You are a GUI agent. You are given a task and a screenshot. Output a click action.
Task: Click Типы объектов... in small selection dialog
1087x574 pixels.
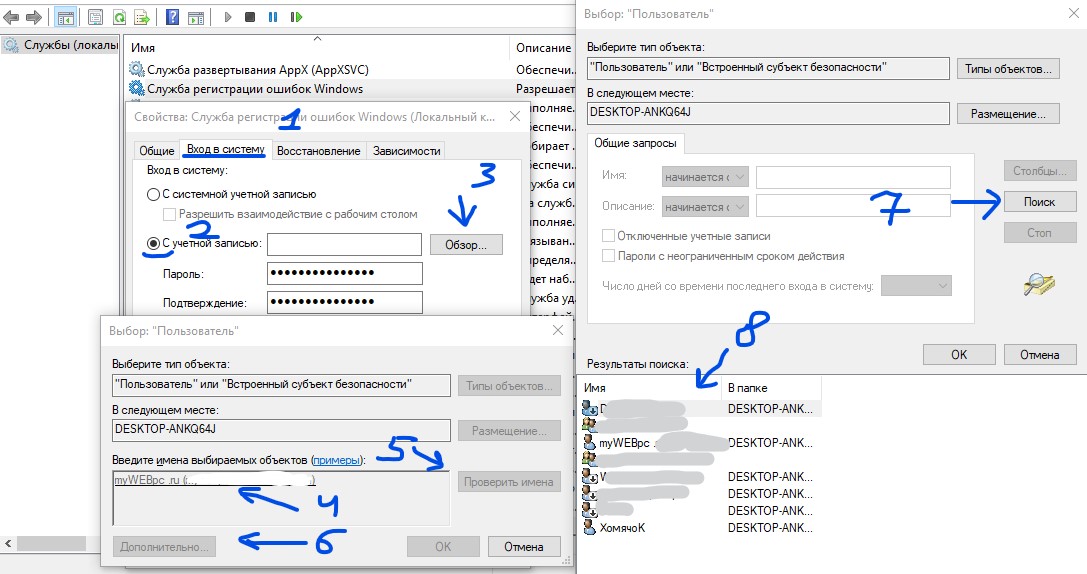(x=509, y=385)
